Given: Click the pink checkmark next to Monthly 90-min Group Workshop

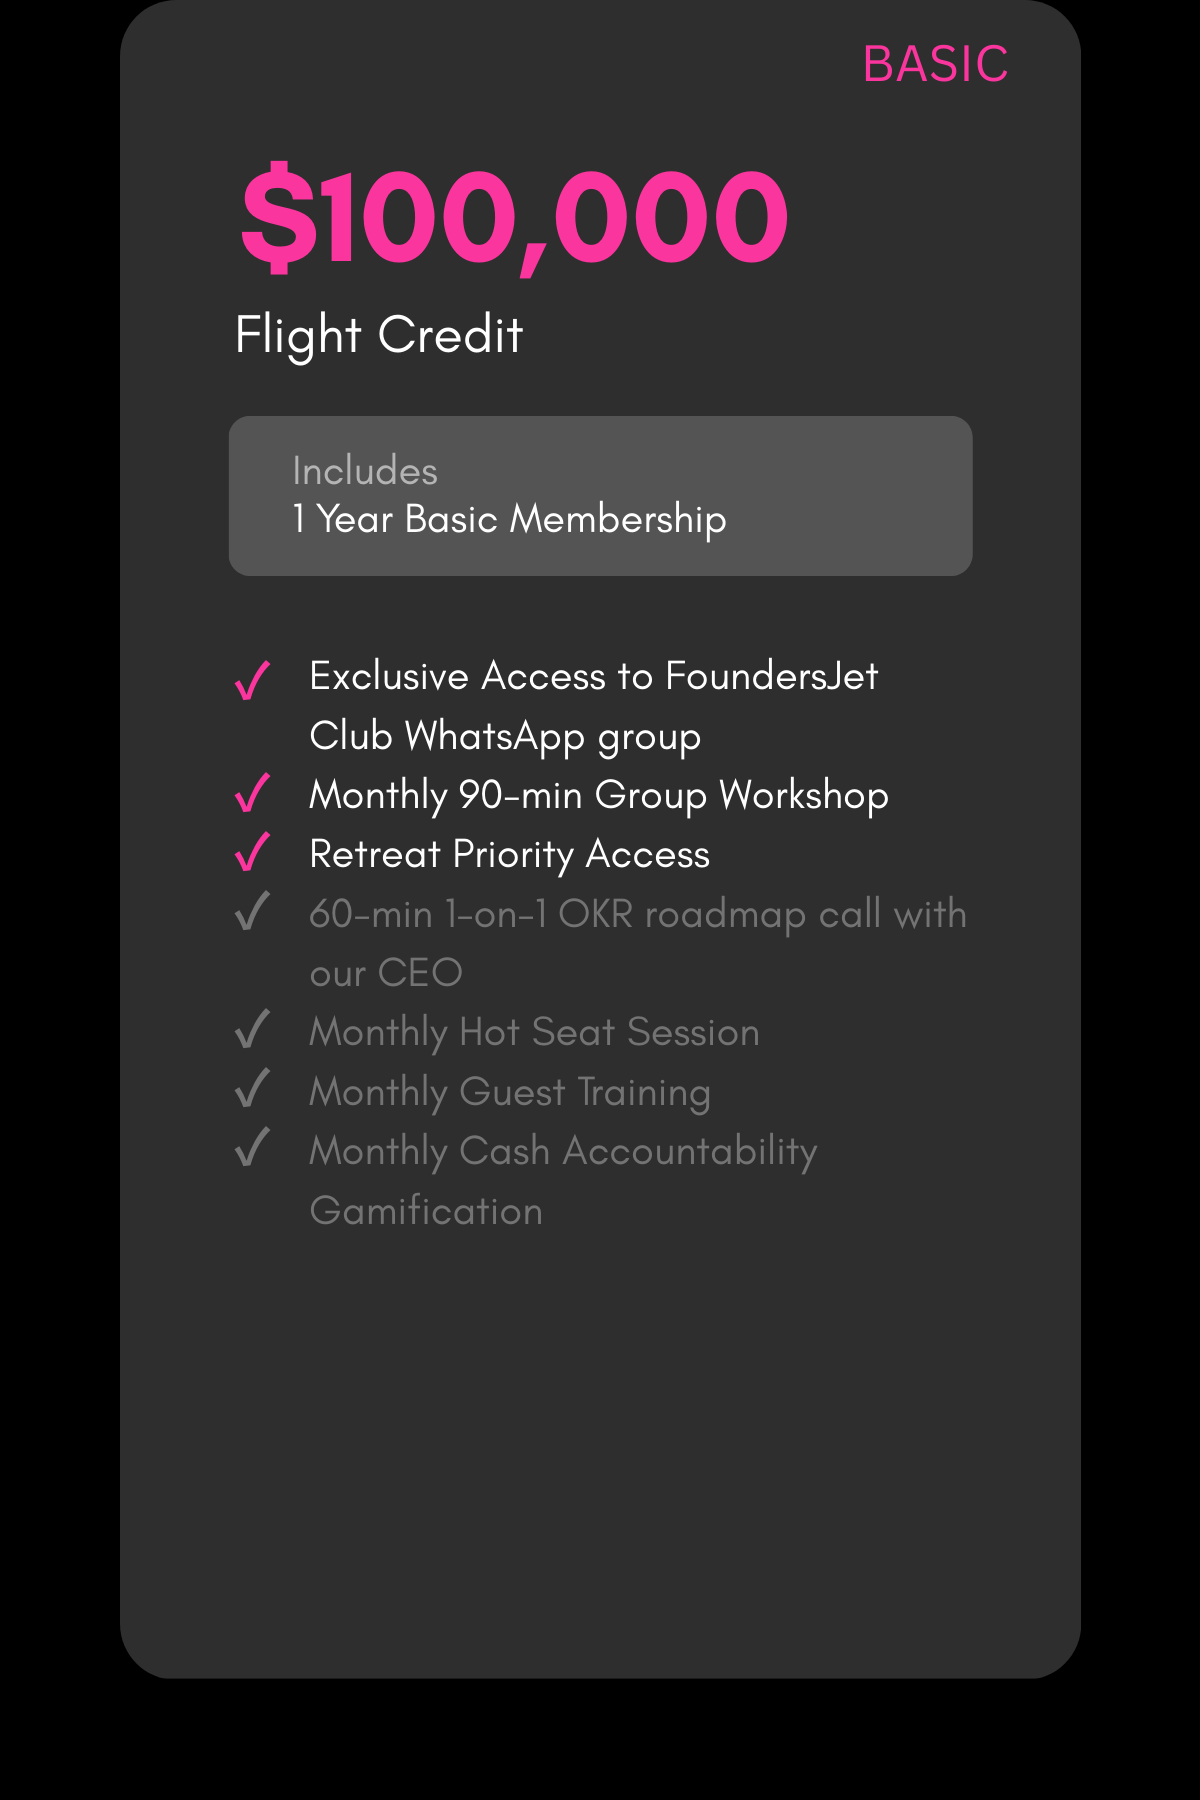Looking at the screenshot, I should point(252,793).
